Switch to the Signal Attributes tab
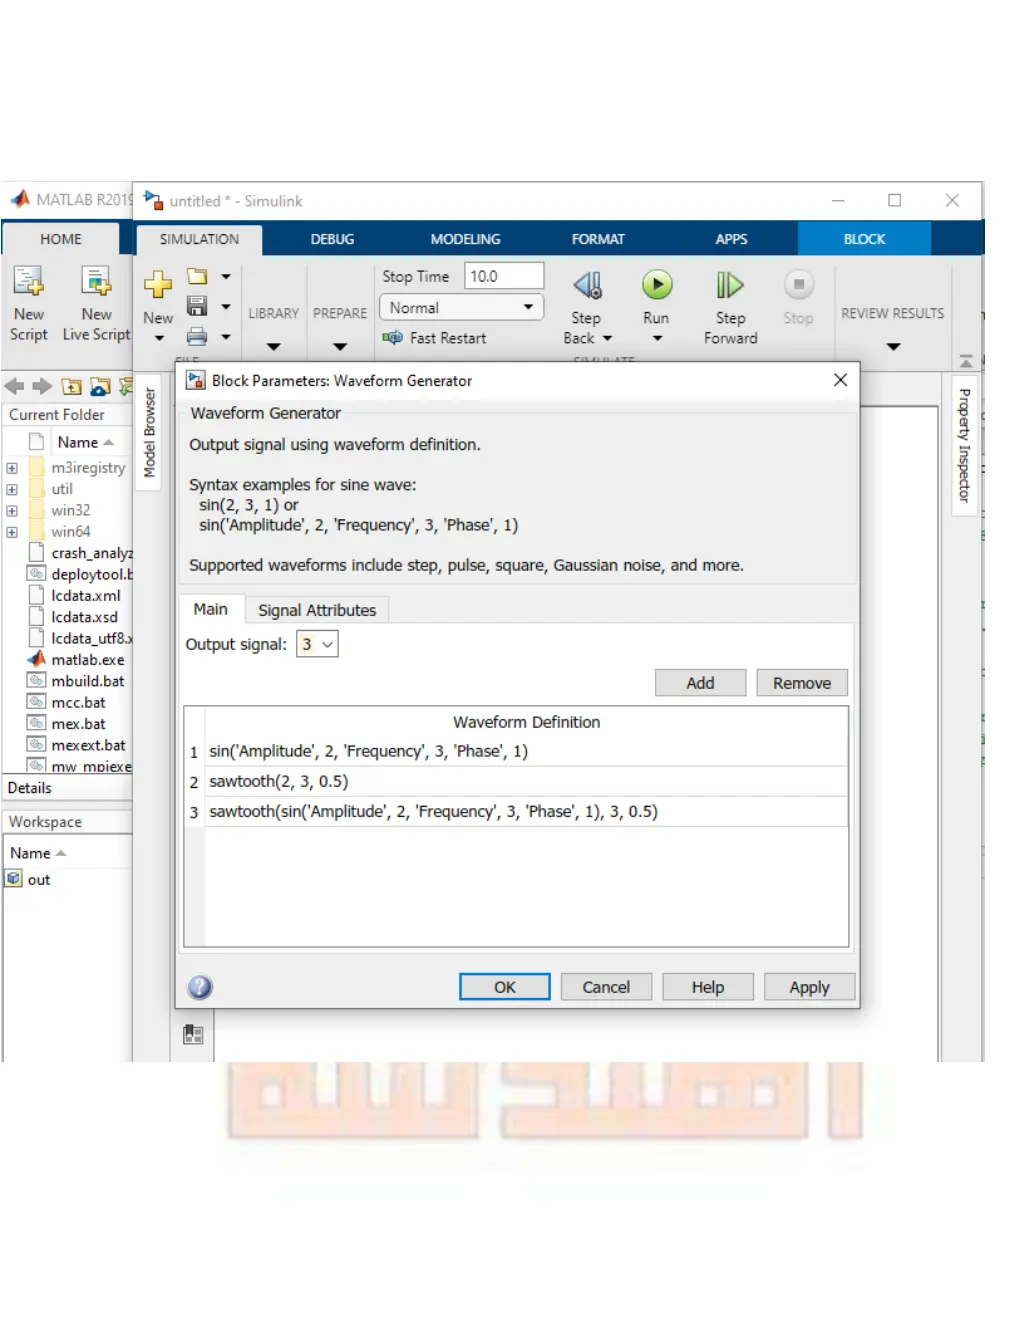This screenshot has width=1024, height=1325. pos(317,610)
